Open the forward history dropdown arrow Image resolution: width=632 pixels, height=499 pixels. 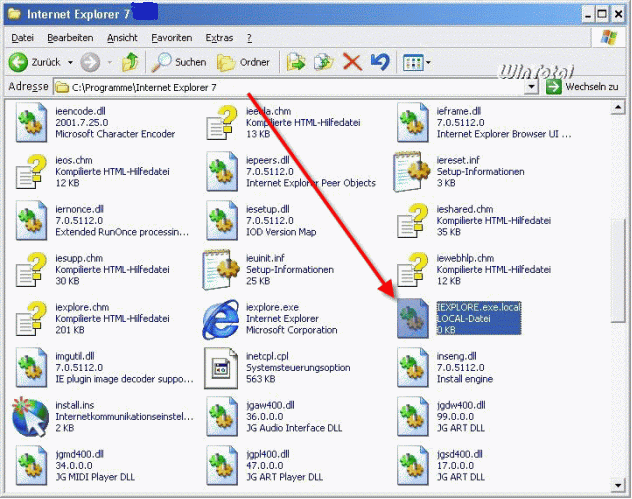110,62
